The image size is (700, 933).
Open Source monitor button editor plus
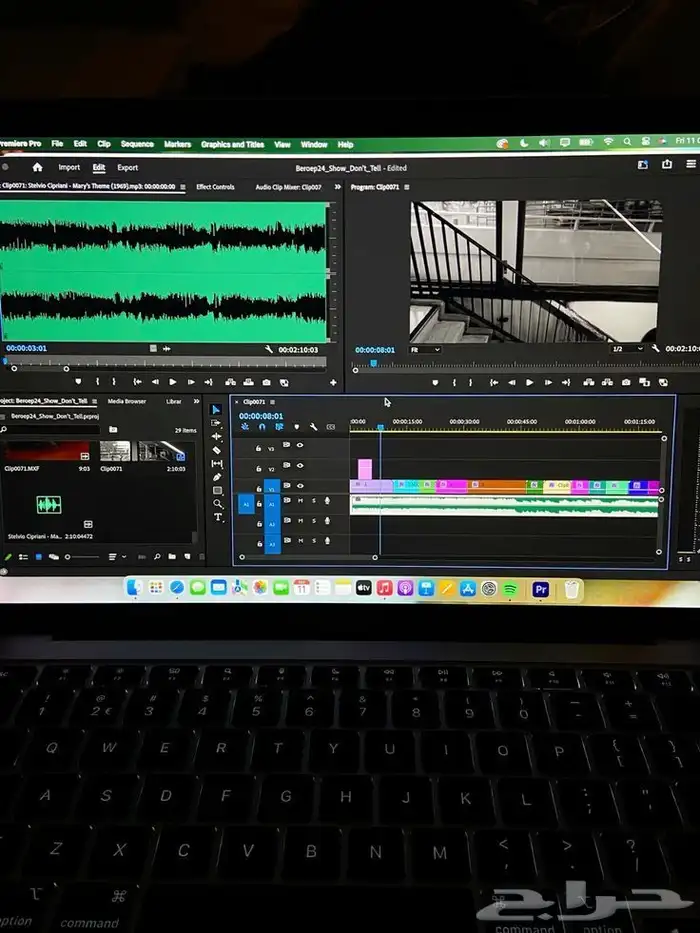pyautogui.click(x=333, y=383)
